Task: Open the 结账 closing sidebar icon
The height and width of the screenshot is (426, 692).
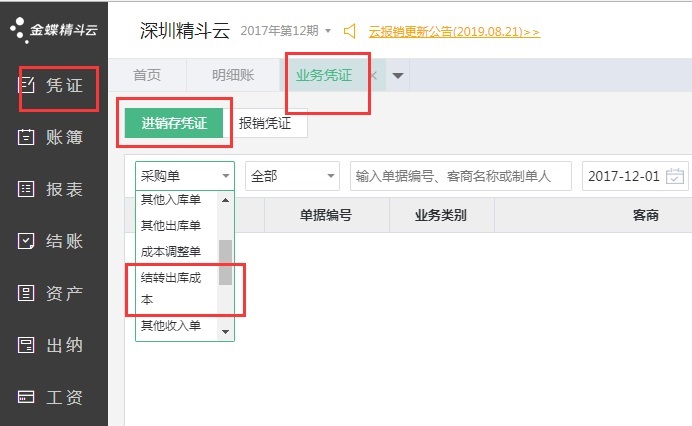Action: tap(26, 241)
